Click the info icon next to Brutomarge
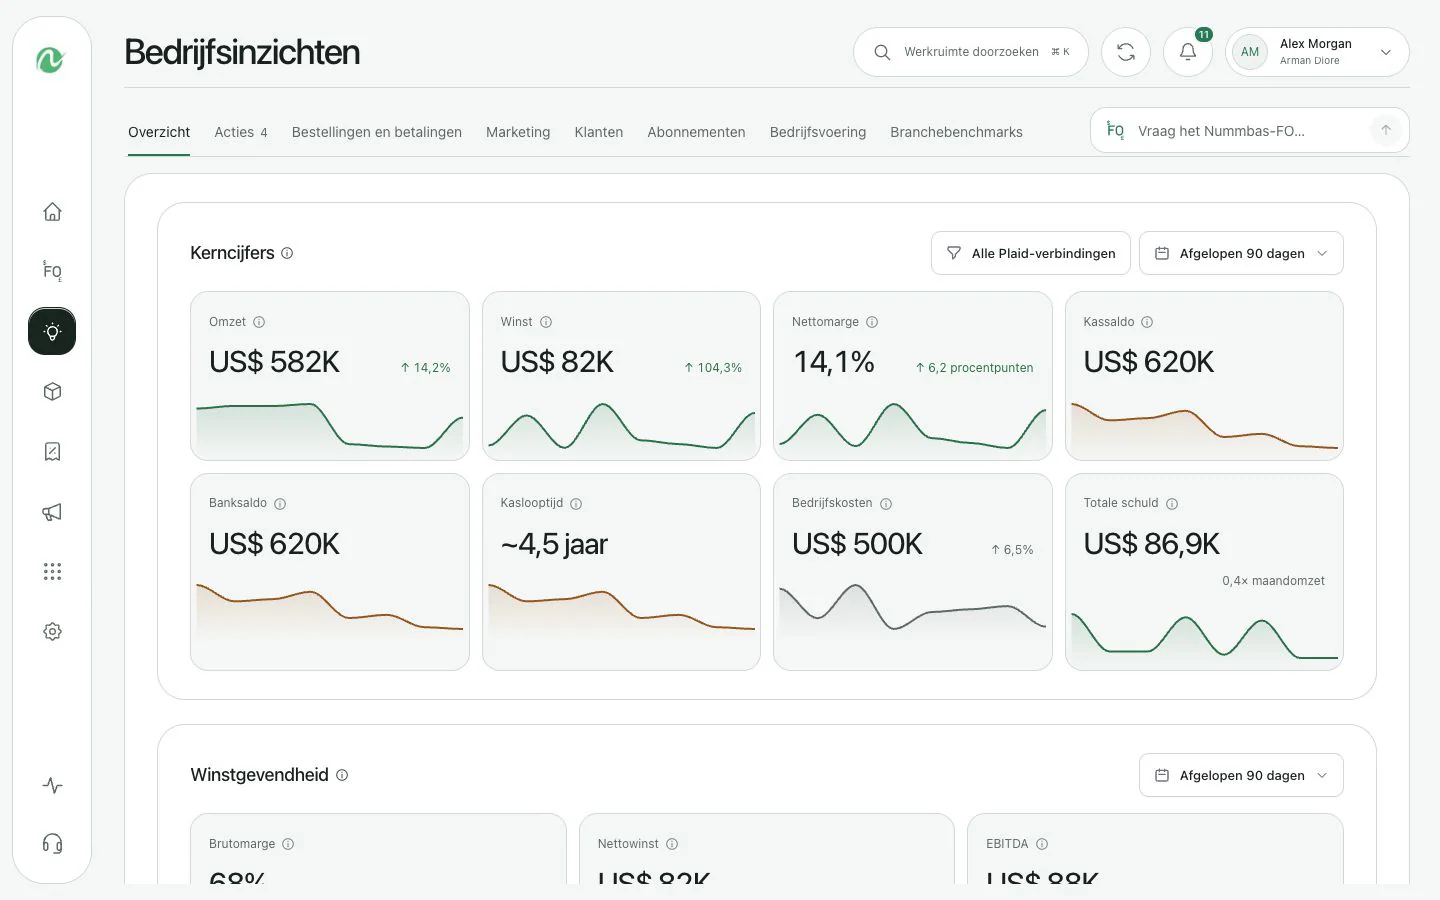 pos(288,844)
